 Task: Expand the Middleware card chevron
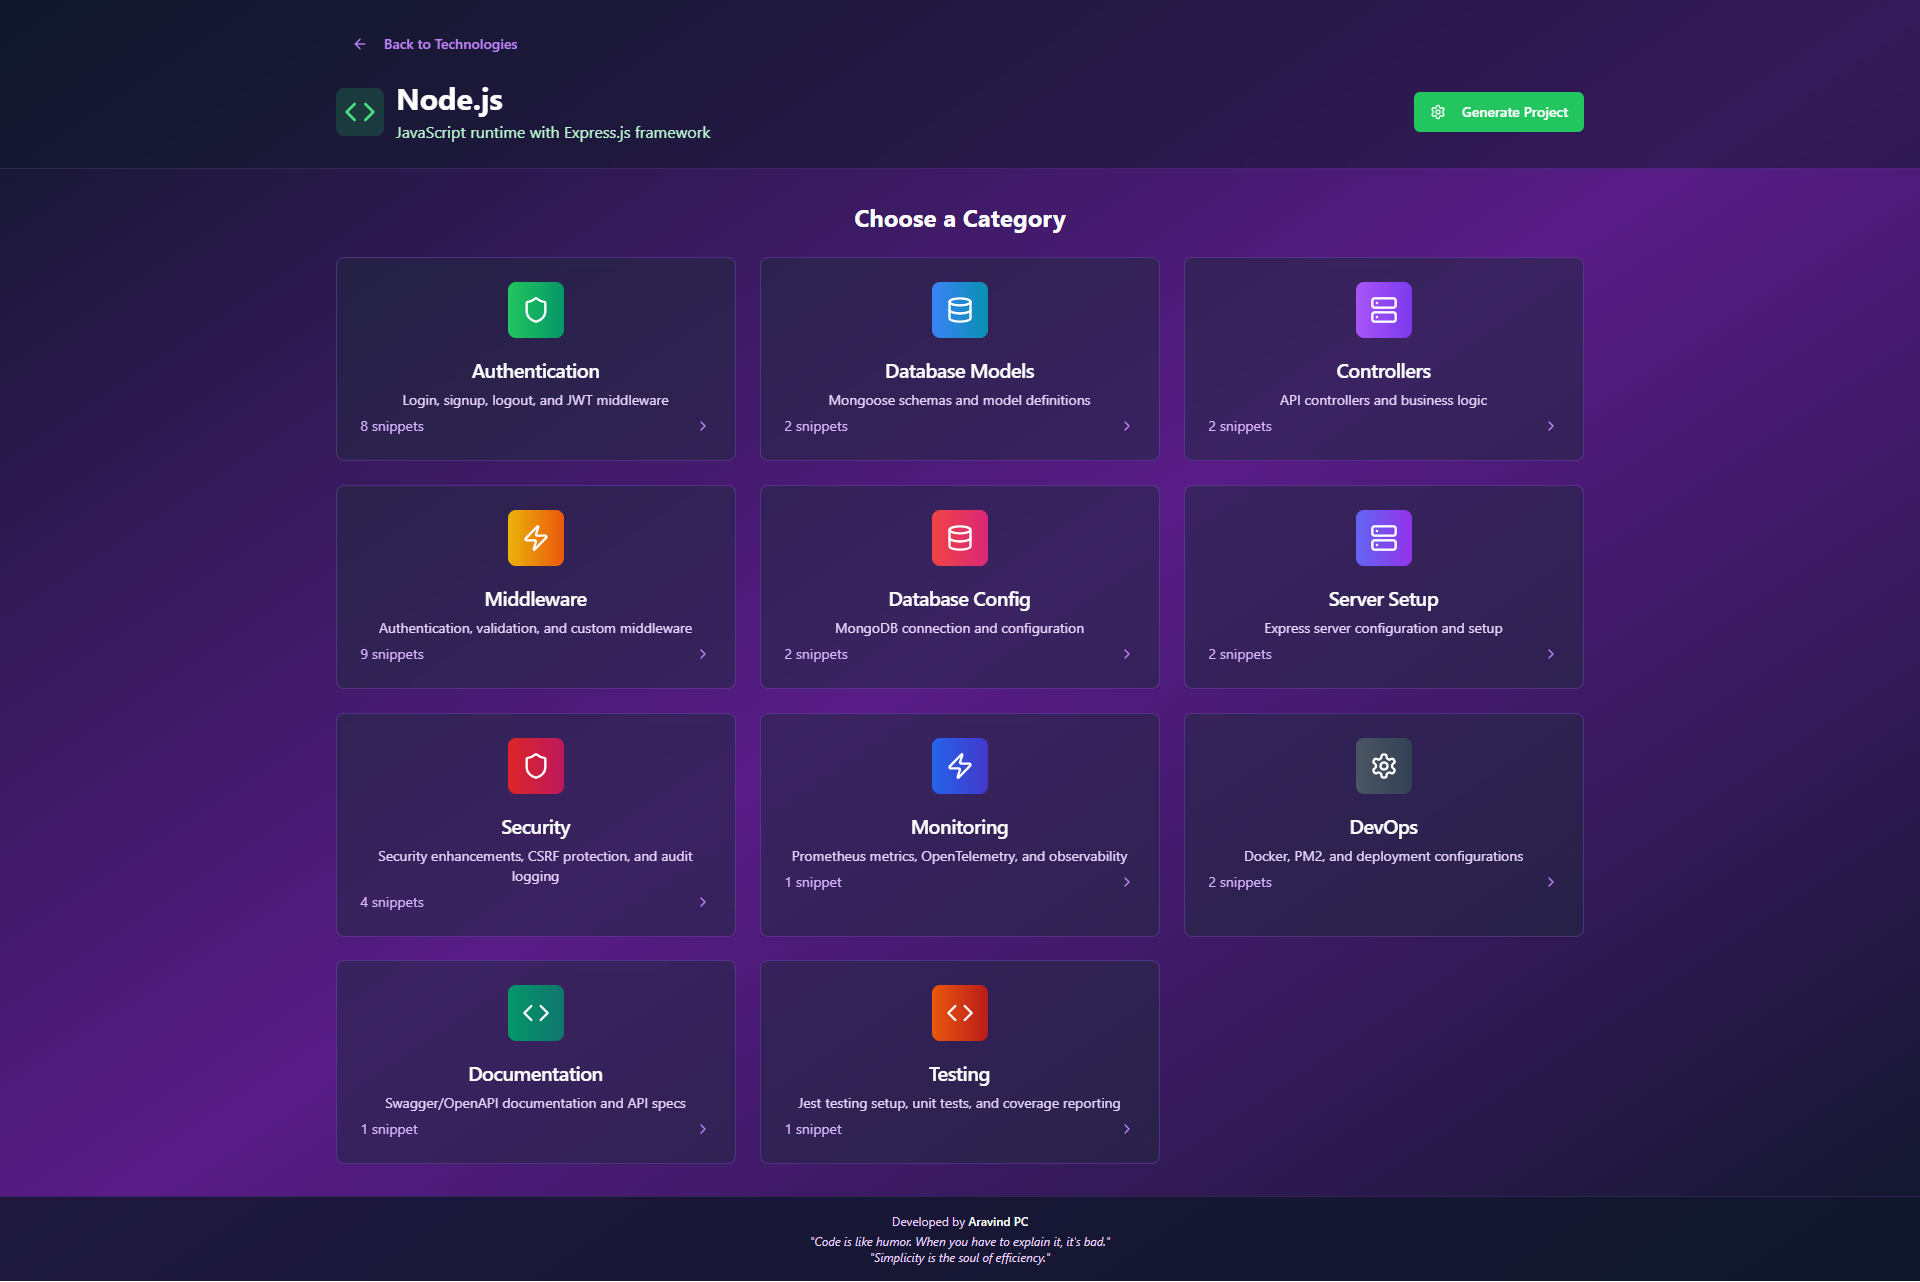(703, 654)
